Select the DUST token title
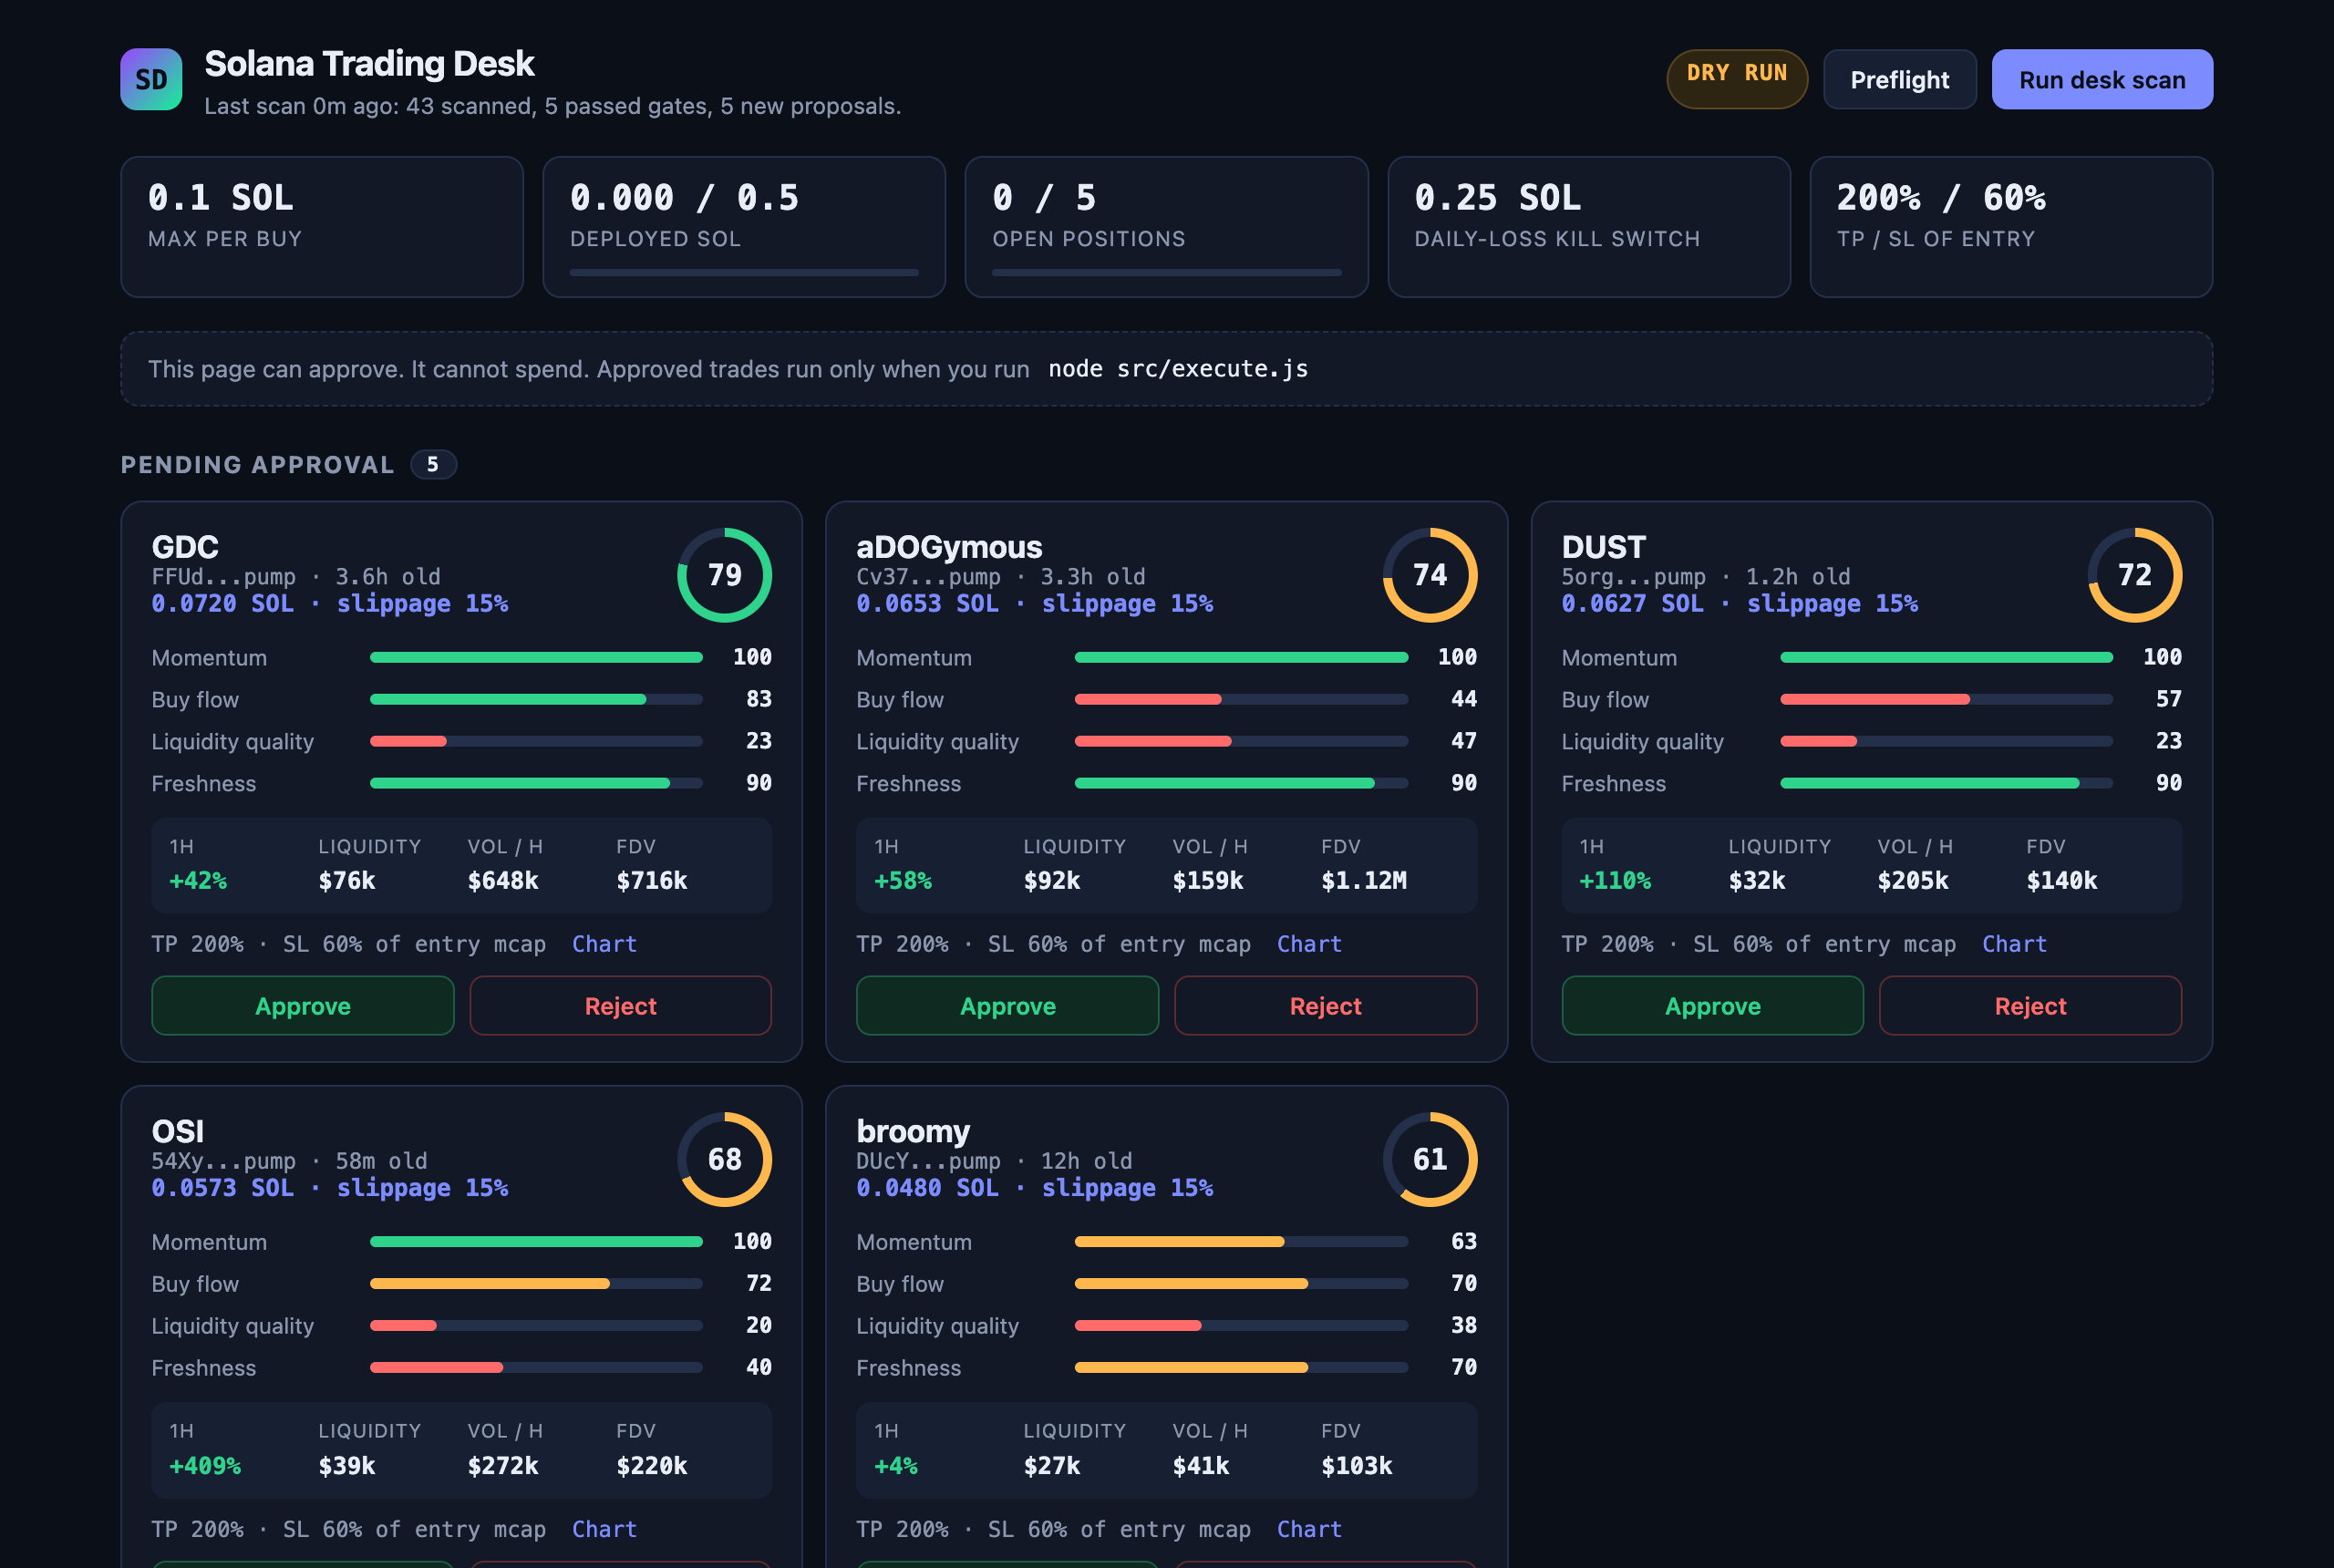 click(x=1603, y=547)
